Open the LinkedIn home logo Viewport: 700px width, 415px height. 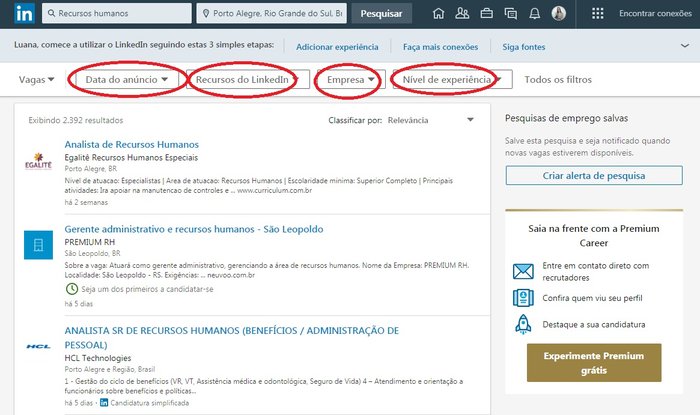pyautogui.click(x=24, y=13)
